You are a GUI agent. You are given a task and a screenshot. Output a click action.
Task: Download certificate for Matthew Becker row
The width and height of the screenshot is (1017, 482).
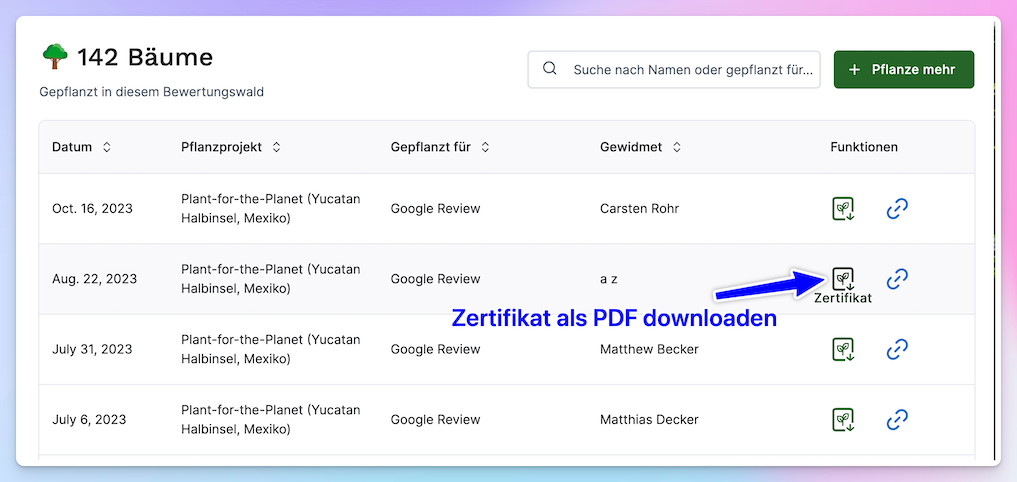click(x=844, y=349)
